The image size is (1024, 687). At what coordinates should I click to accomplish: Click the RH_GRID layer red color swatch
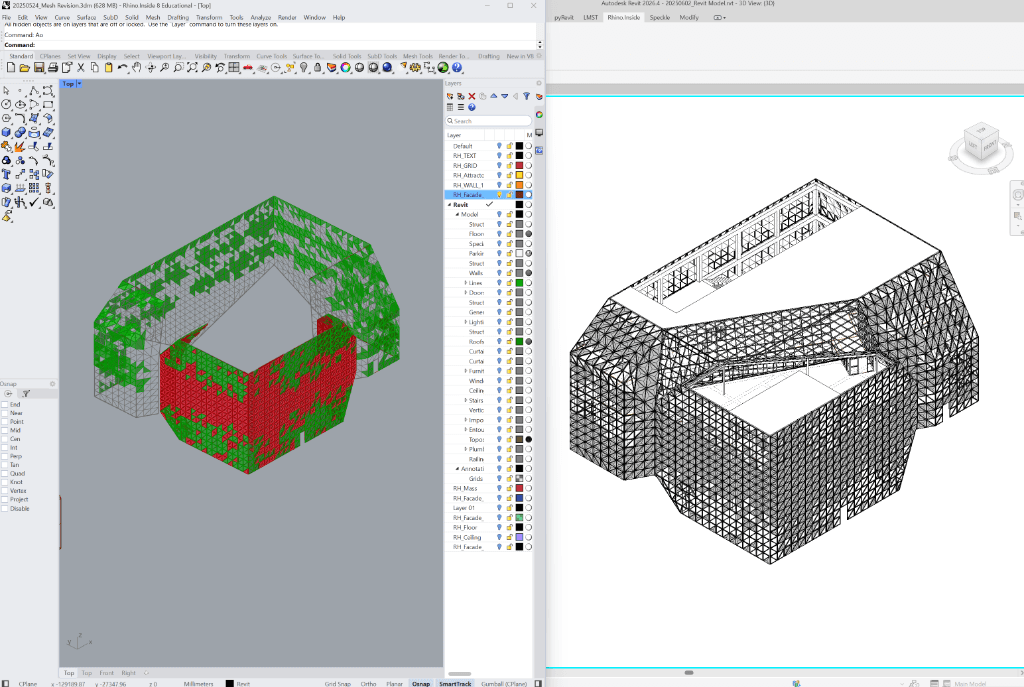click(519, 166)
